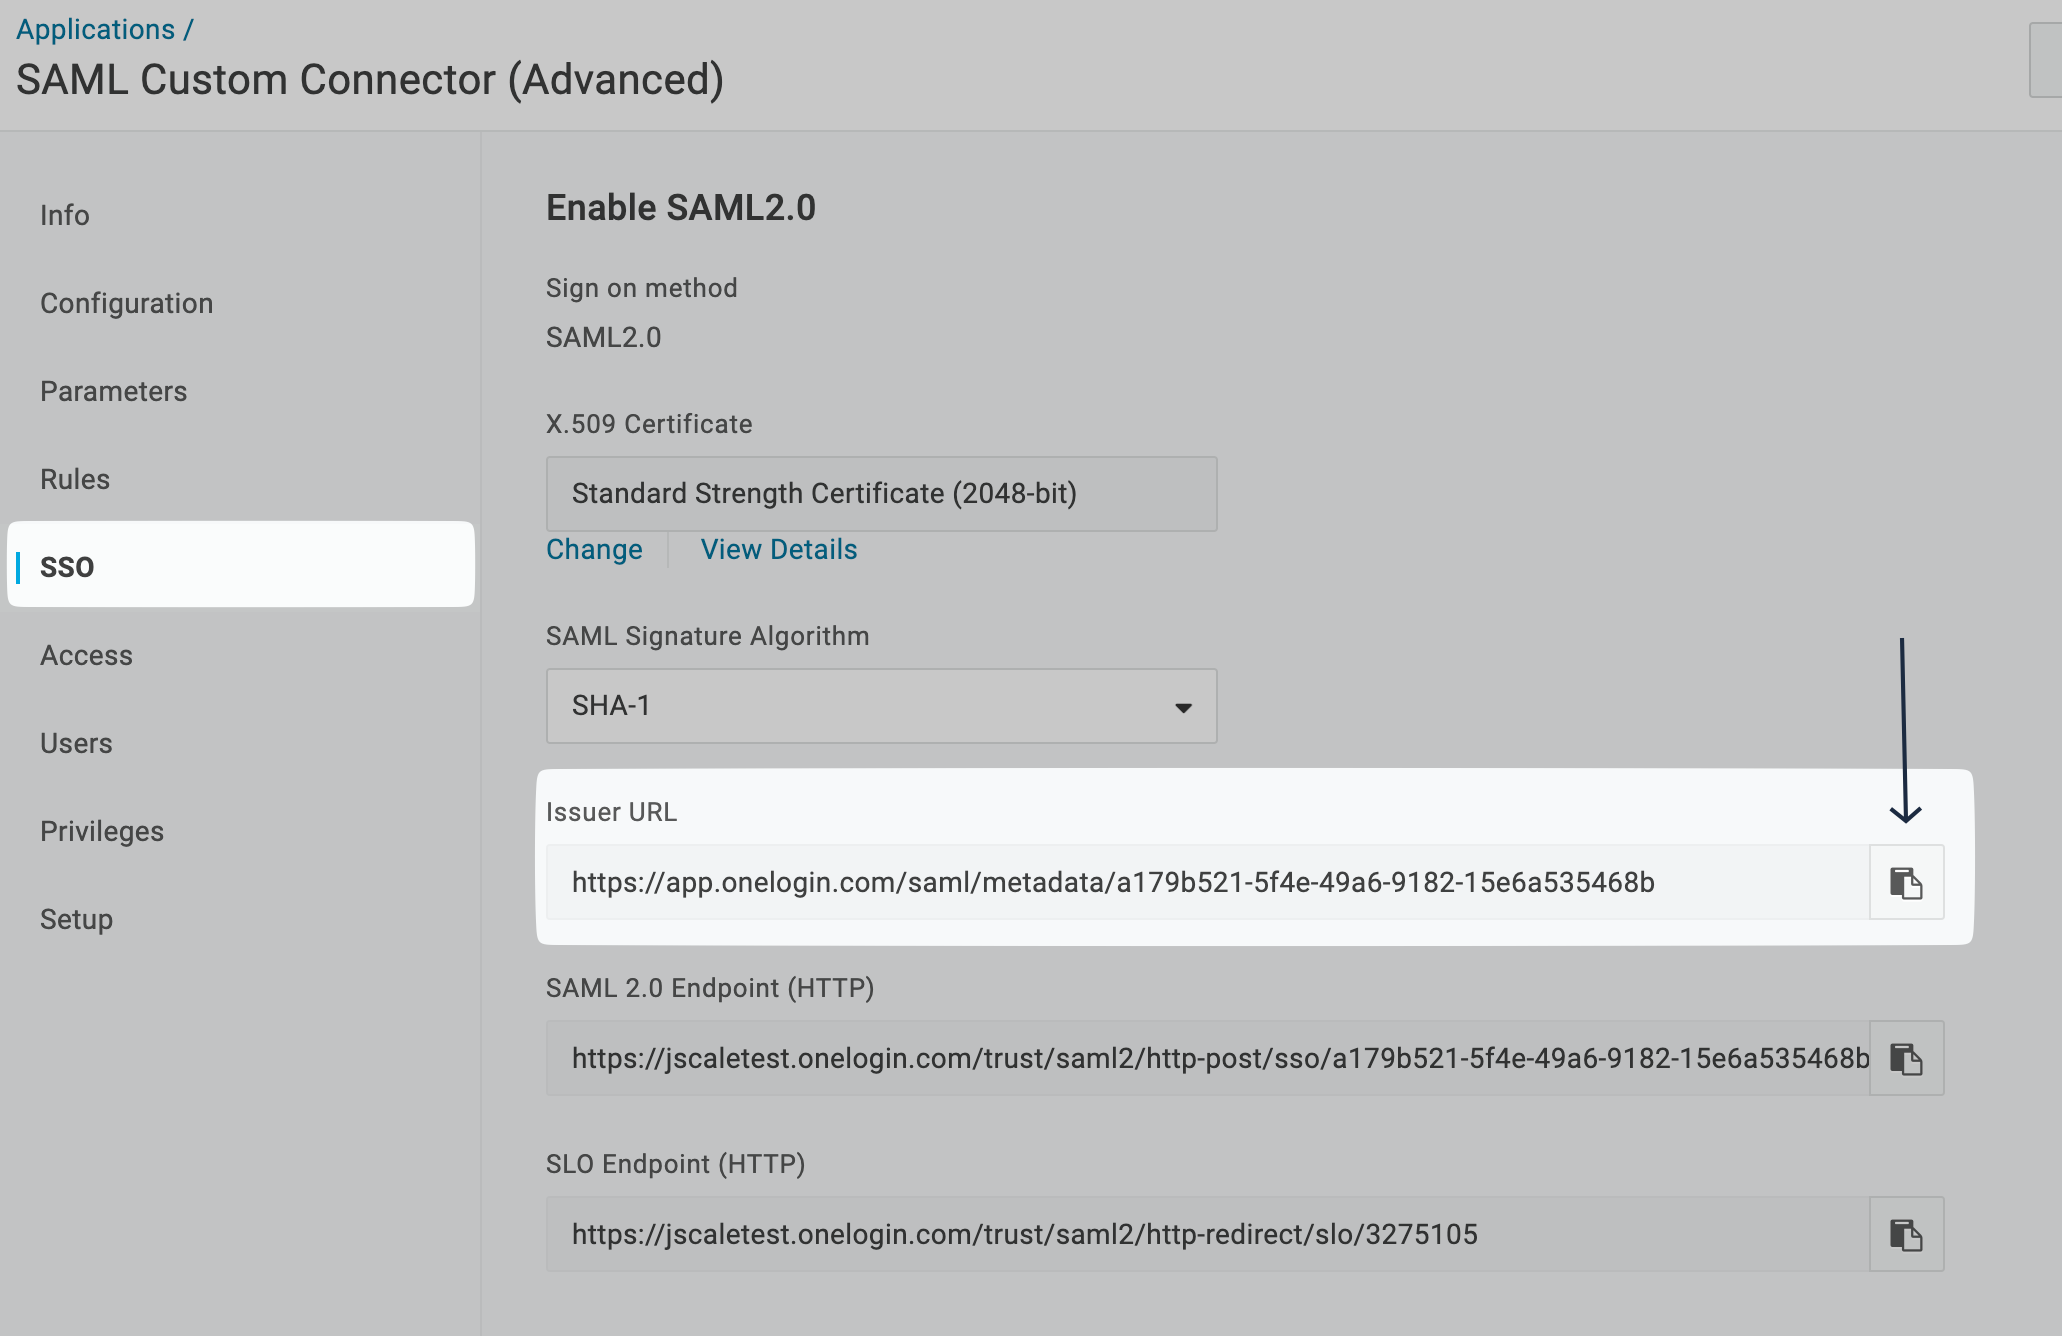This screenshot has height=1336, width=2062.
Task: View Details of the Standard Strength Certificate
Action: [x=778, y=549]
